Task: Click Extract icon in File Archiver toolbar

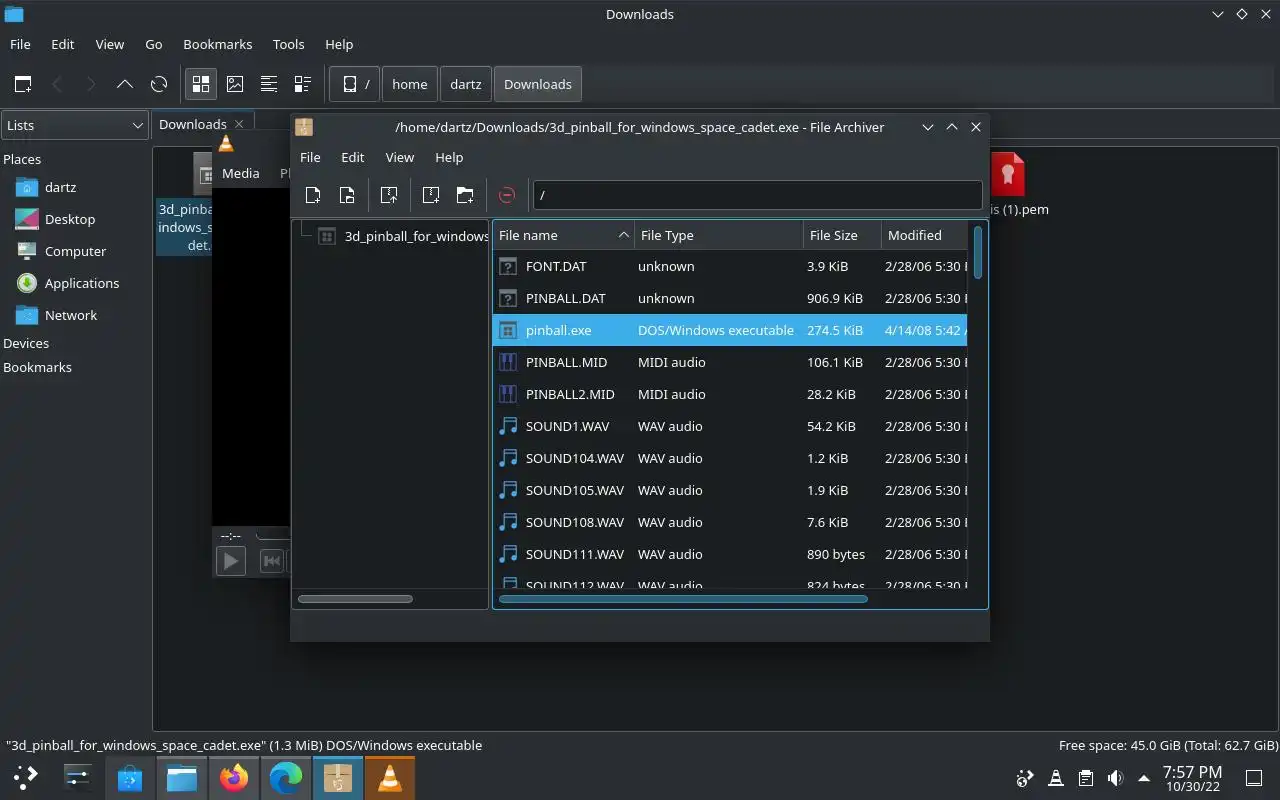Action: (389, 195)
